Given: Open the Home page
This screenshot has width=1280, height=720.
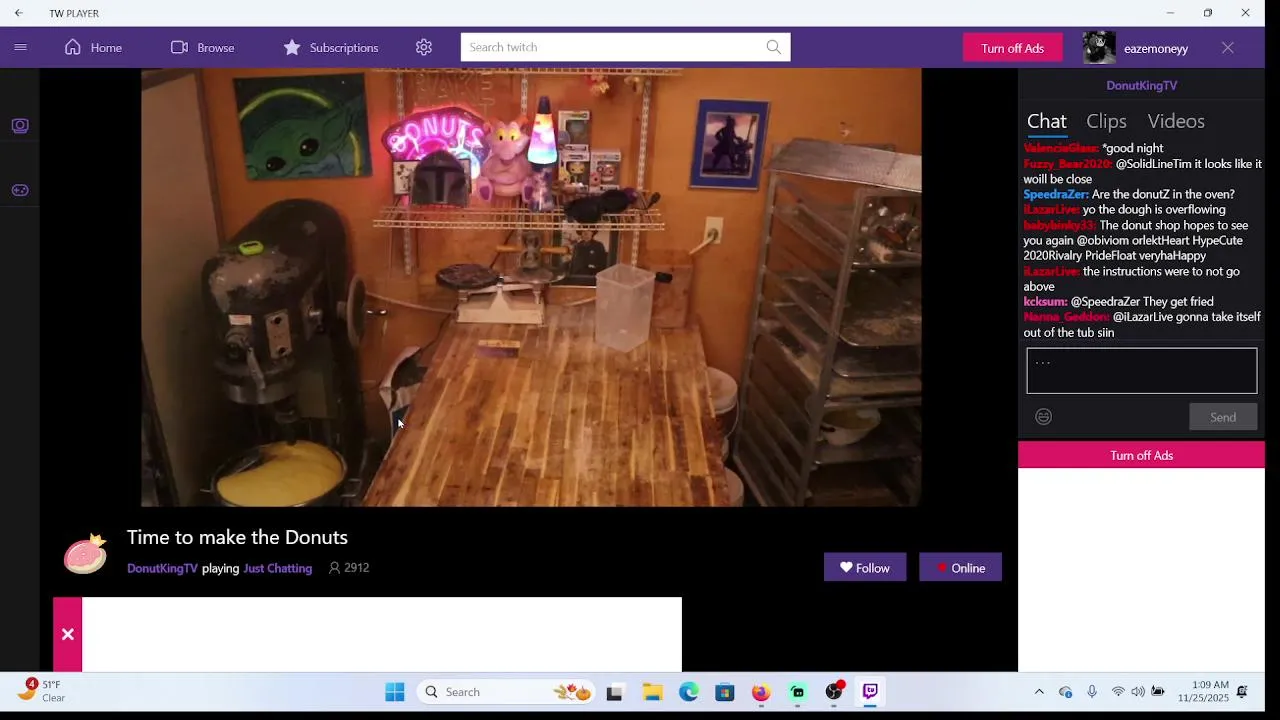Looking at the screenshot, I should [93, 47].
